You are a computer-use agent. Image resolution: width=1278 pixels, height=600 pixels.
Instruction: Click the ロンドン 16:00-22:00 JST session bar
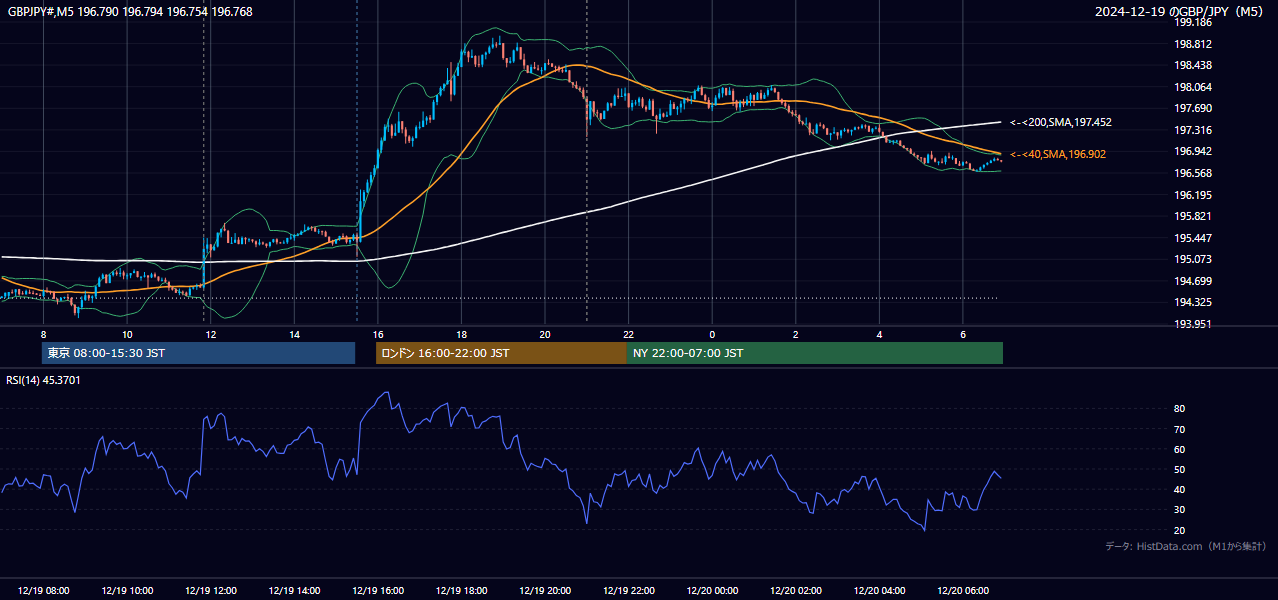click(501, 353)
